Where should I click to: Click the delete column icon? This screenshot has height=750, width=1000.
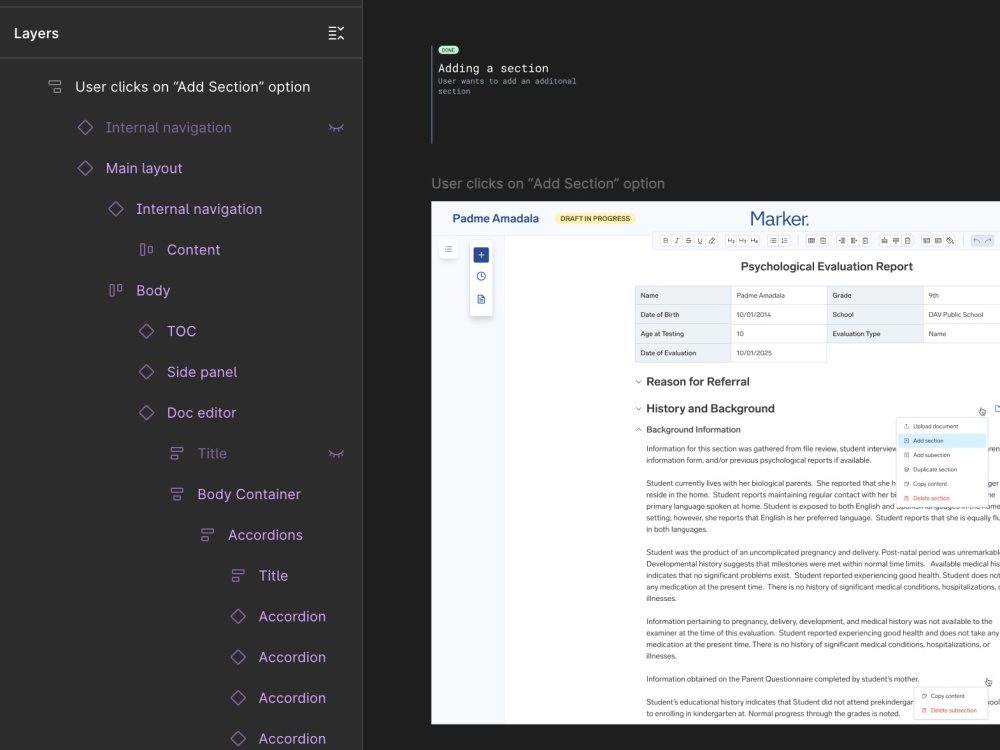(x=865, y=240)
